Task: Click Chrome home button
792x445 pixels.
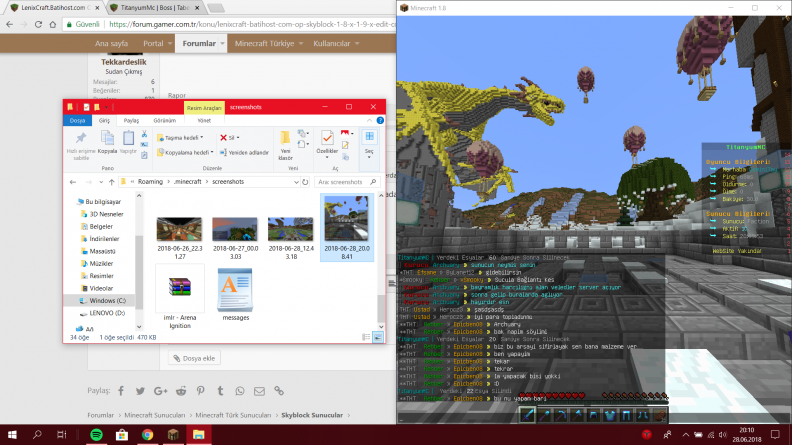Action: [x=53, y=24]
